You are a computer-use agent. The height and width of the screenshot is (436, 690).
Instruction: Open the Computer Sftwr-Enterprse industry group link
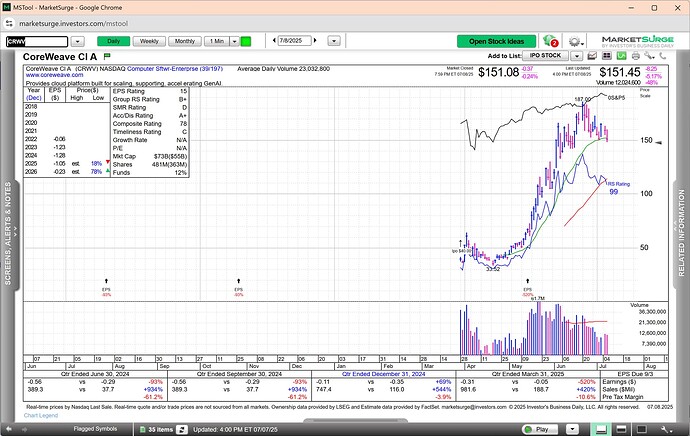pos(175,69)
